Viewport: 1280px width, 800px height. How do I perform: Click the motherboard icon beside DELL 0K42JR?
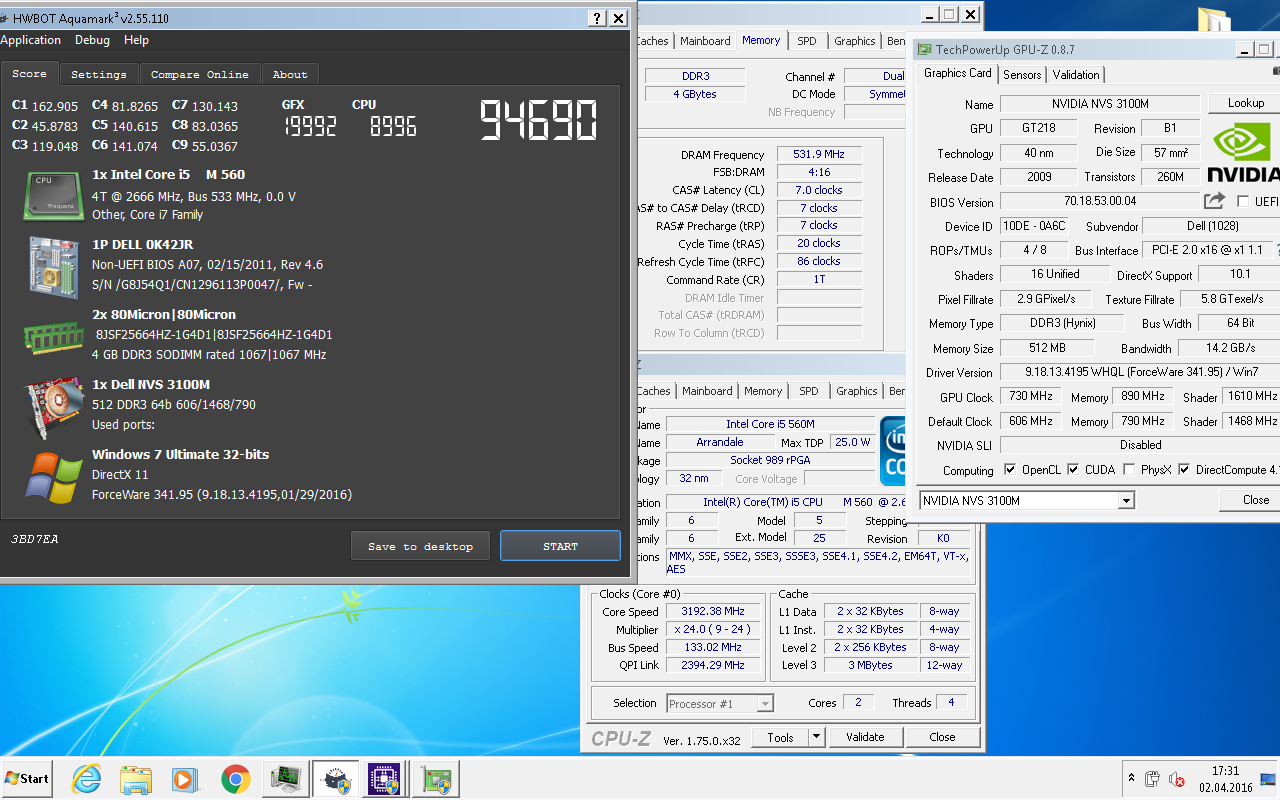pyautogui.click(x=54, y=265)
